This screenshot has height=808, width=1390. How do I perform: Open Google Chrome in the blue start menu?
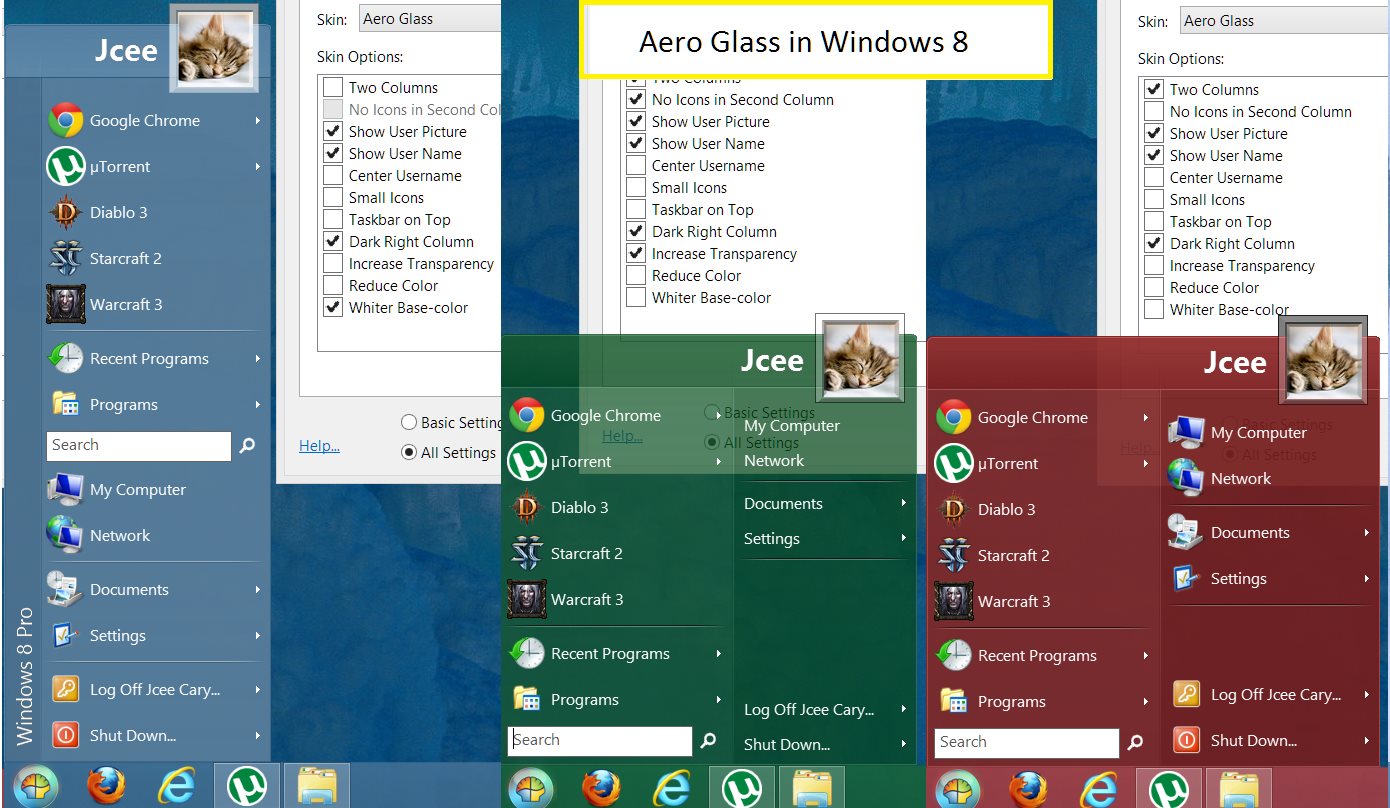[144, 120]
